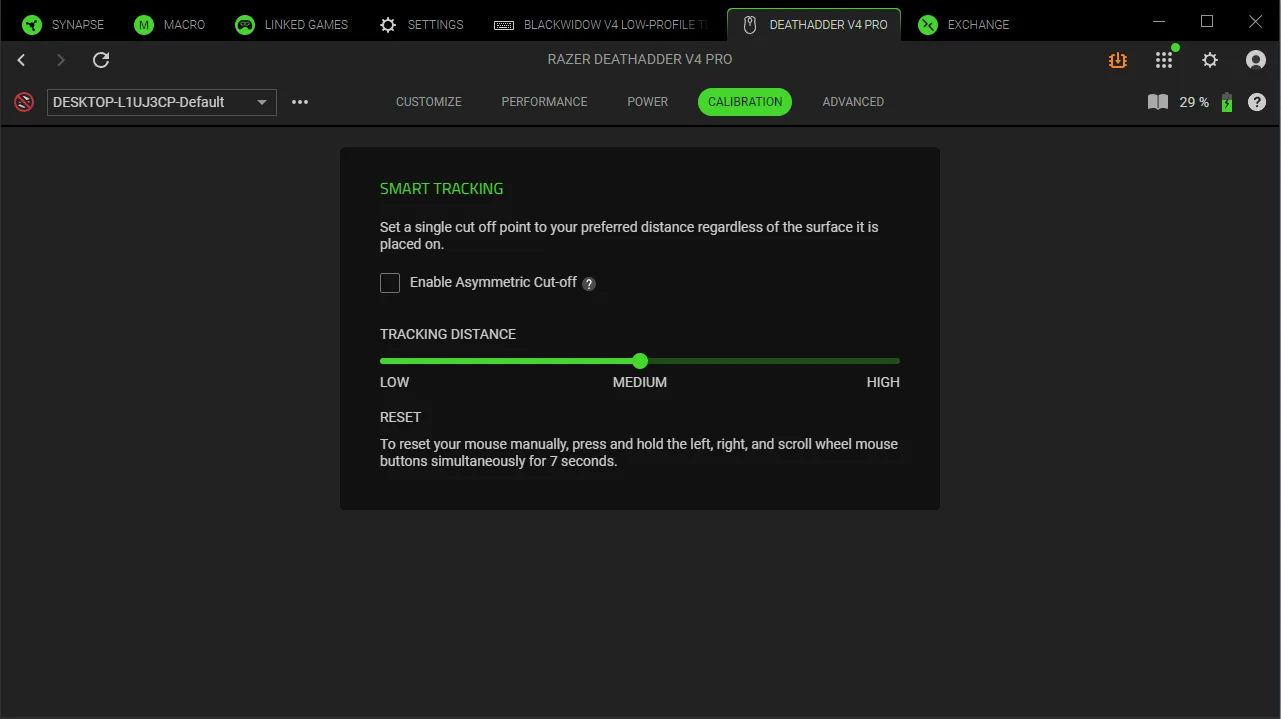Click the 29 % battery level text
This screenshot has height=719, width=1281.
[1194, 102]
